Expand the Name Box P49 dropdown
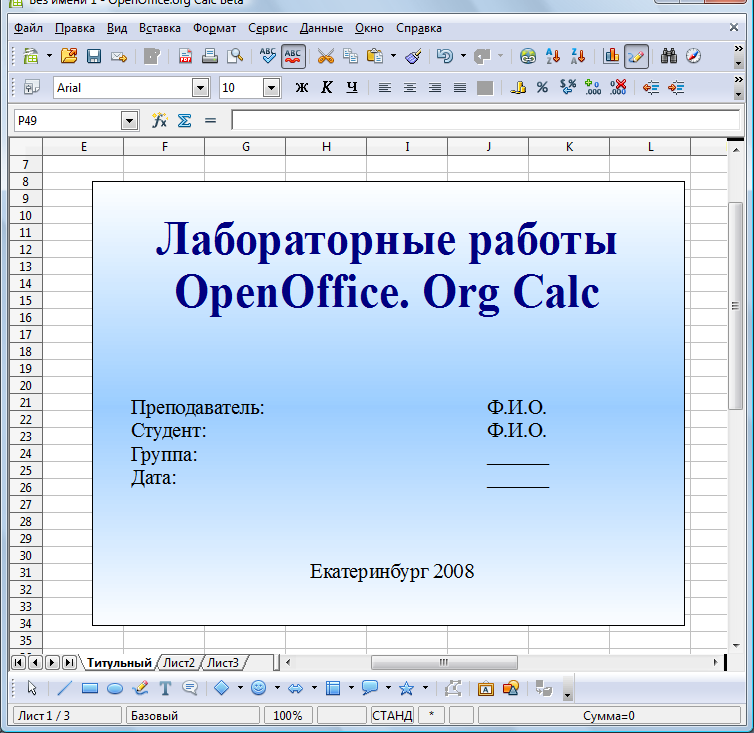Screen dimensions: 754x733 pyautogui.click(x=129, y=121)
